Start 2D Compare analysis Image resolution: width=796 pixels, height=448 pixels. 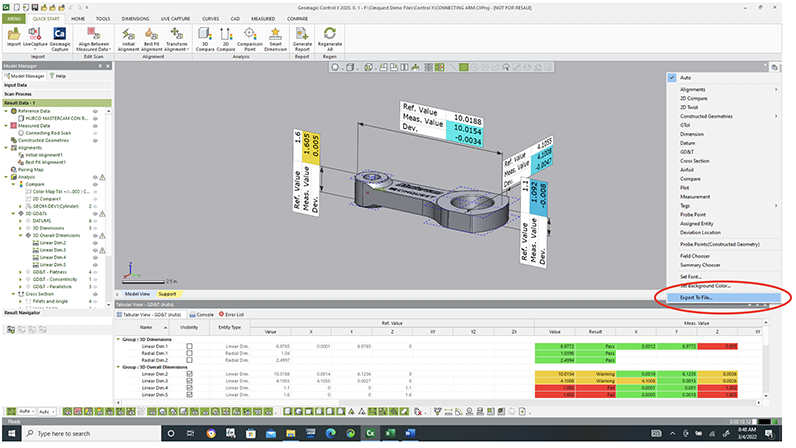226,39
